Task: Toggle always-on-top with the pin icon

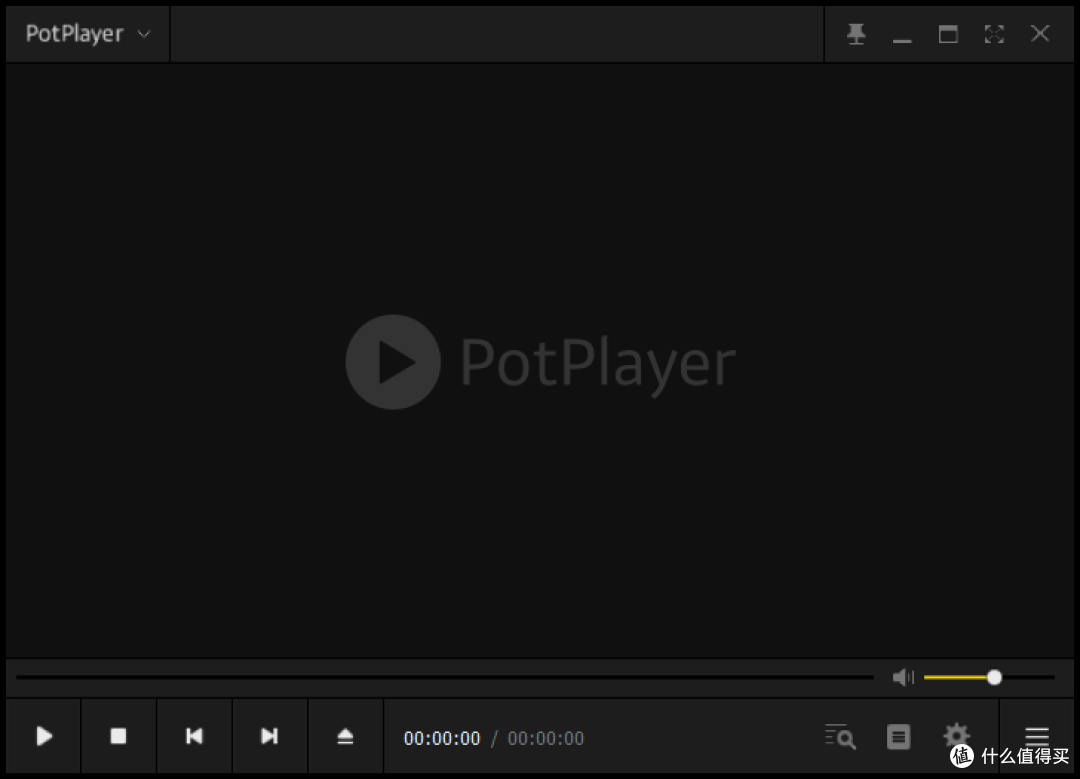Action: click(x=856, y=33)
